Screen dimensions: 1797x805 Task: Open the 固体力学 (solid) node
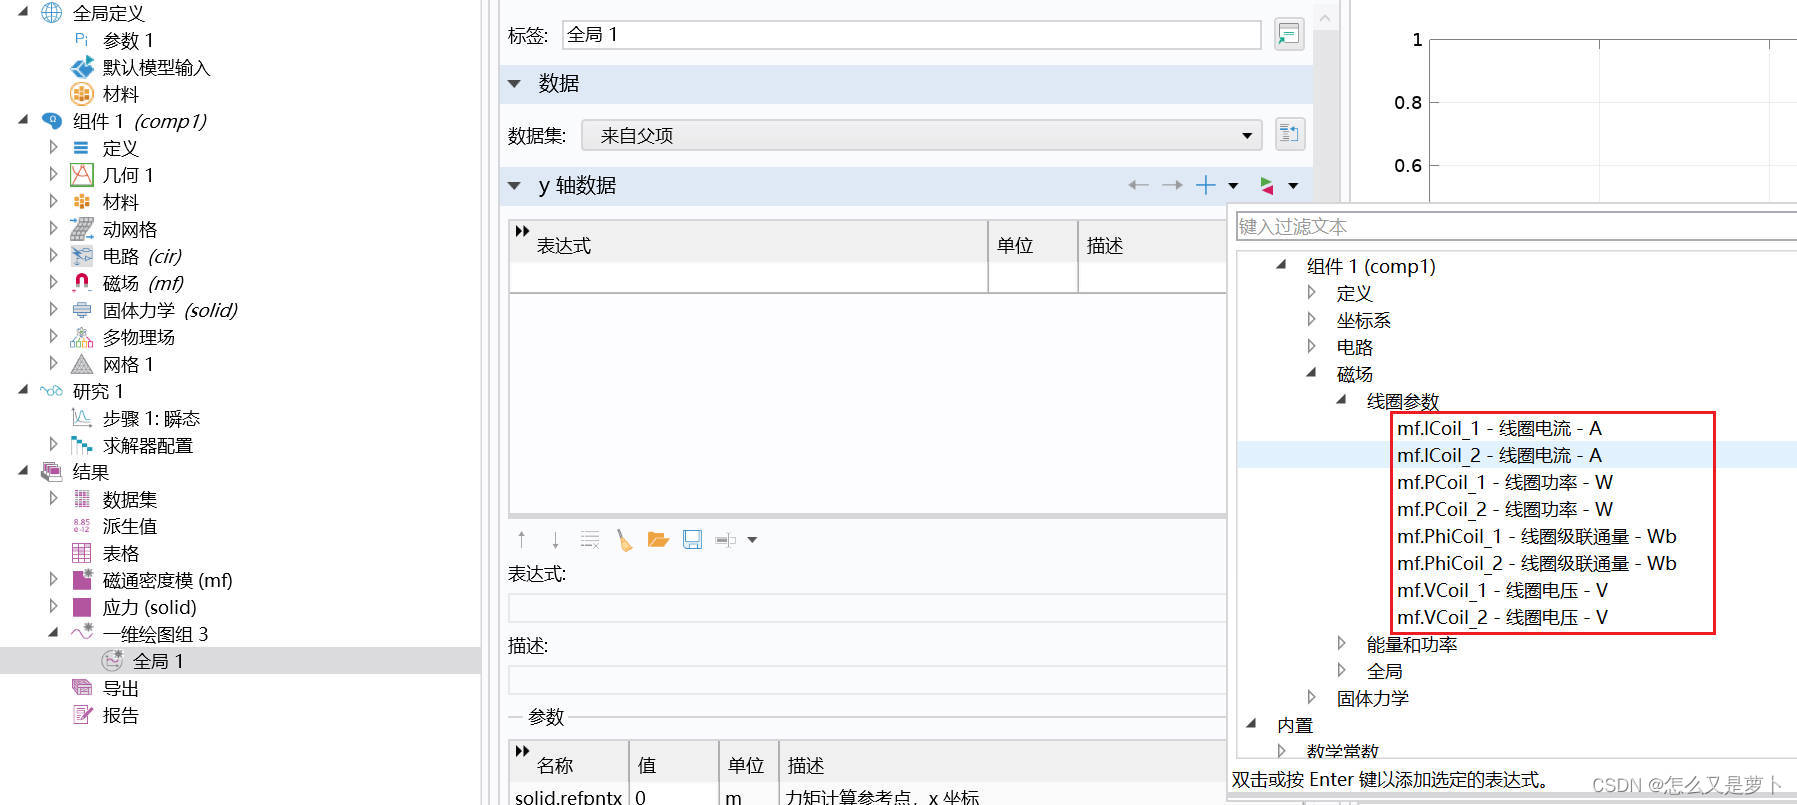[169, 310]
